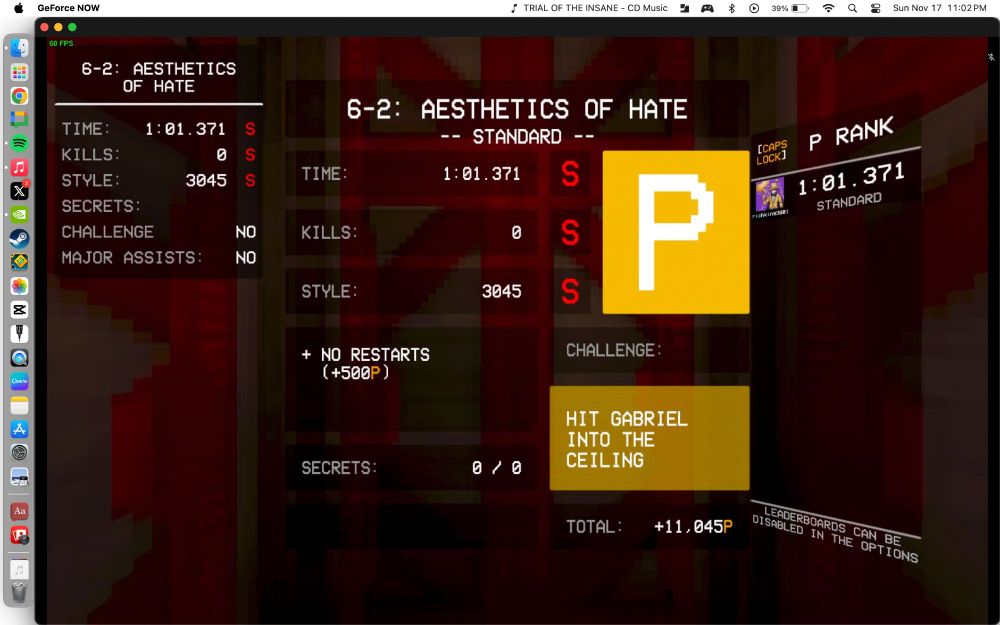Open Photo Booth from the dock
Screen dimensions: 1000x625
(x=19, y=535)
